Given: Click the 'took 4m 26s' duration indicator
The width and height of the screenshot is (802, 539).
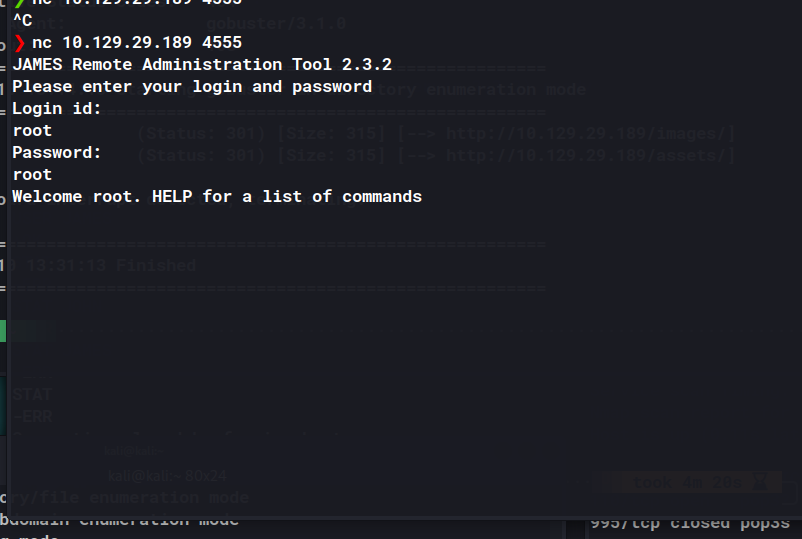Looking at the screenshot, I should [680, 482].
